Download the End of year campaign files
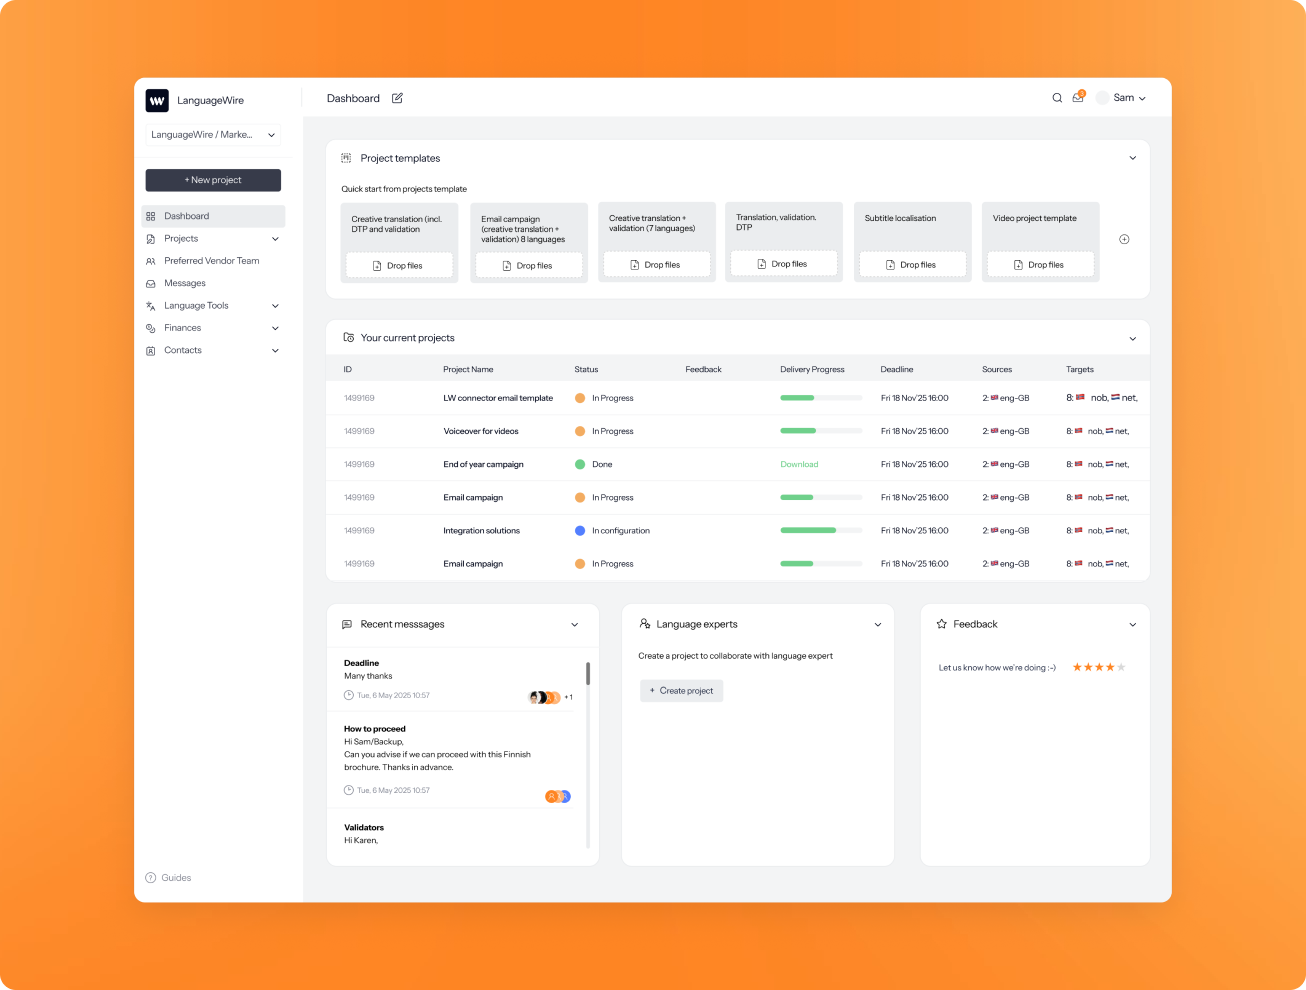1306x990 pixels. 799,464
